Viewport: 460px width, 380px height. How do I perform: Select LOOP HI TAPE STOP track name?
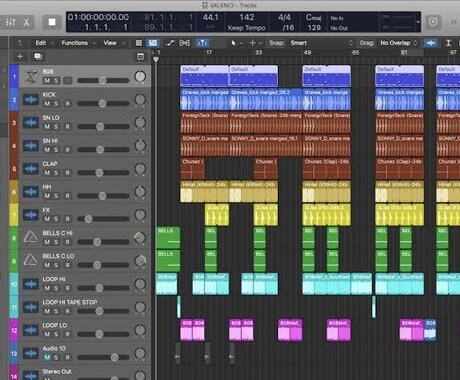(70, 302)
